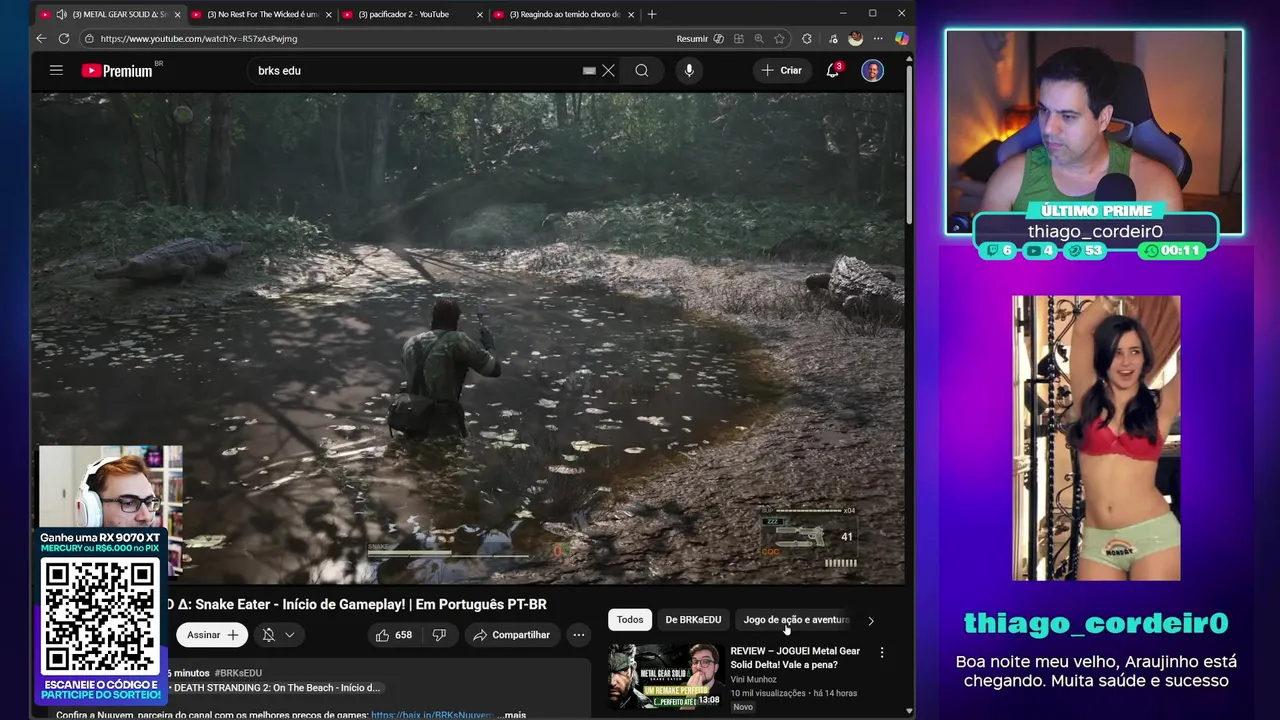1280x720 pixels.
Task: Click the #BRKsEDU hashtag link
Action: tap(238, 673)
